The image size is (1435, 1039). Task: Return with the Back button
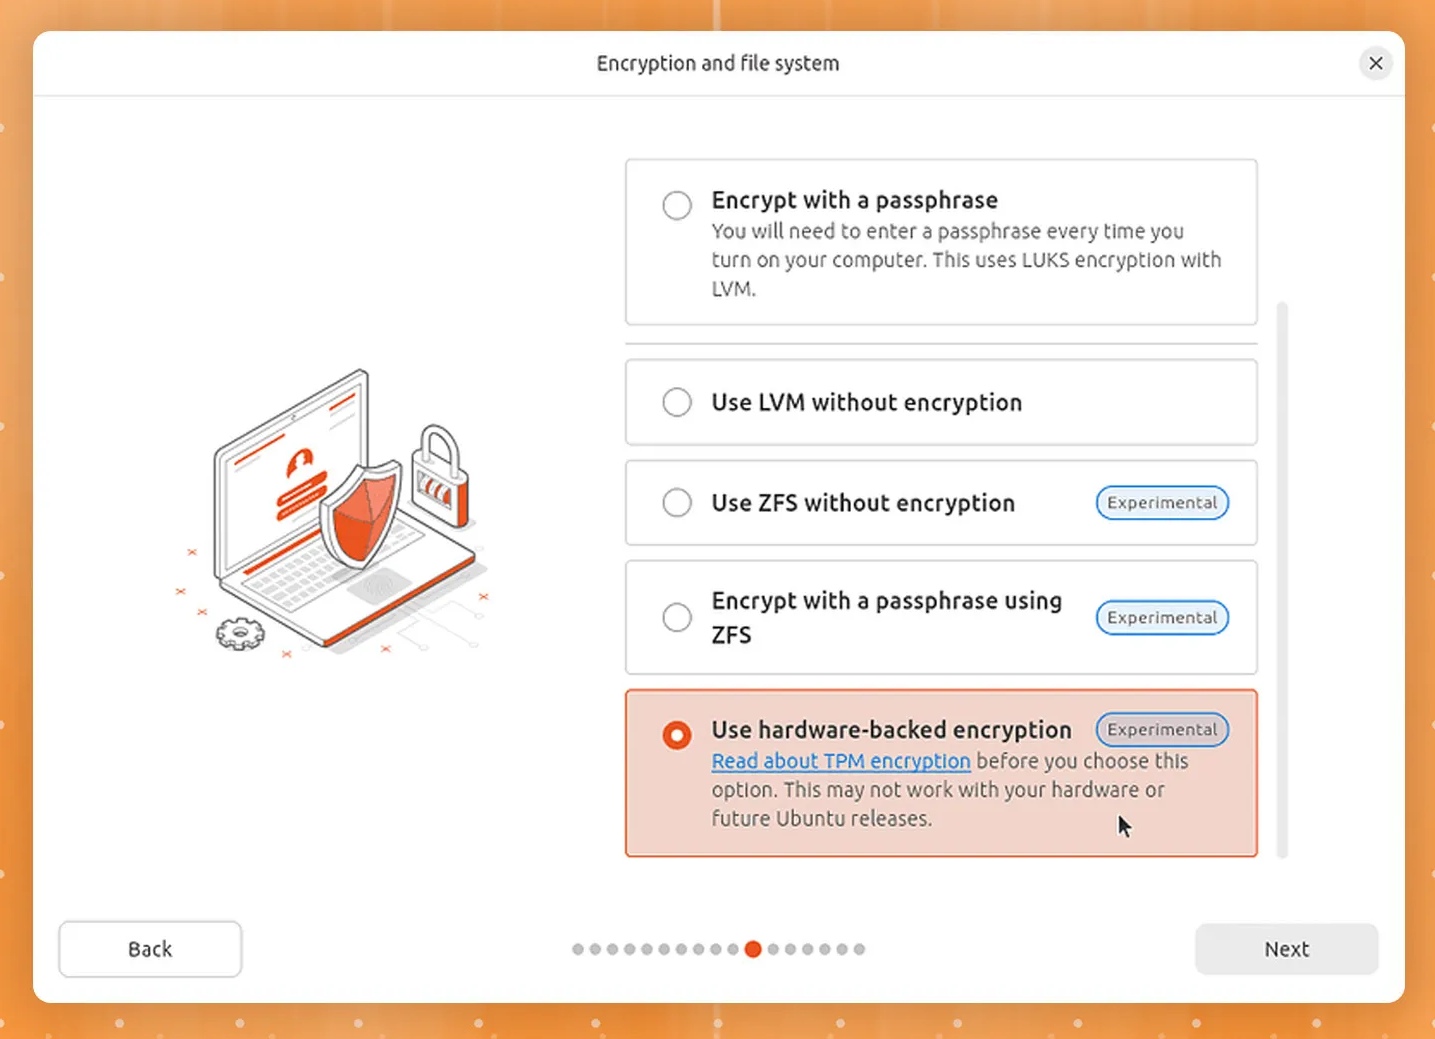pos(150,949)
